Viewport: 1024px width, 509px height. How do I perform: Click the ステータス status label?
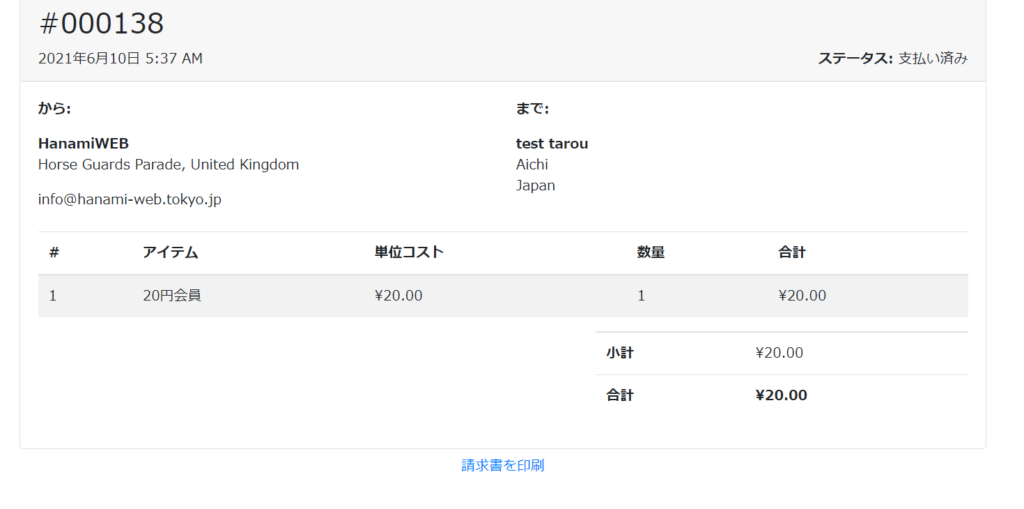click(855, 59)
